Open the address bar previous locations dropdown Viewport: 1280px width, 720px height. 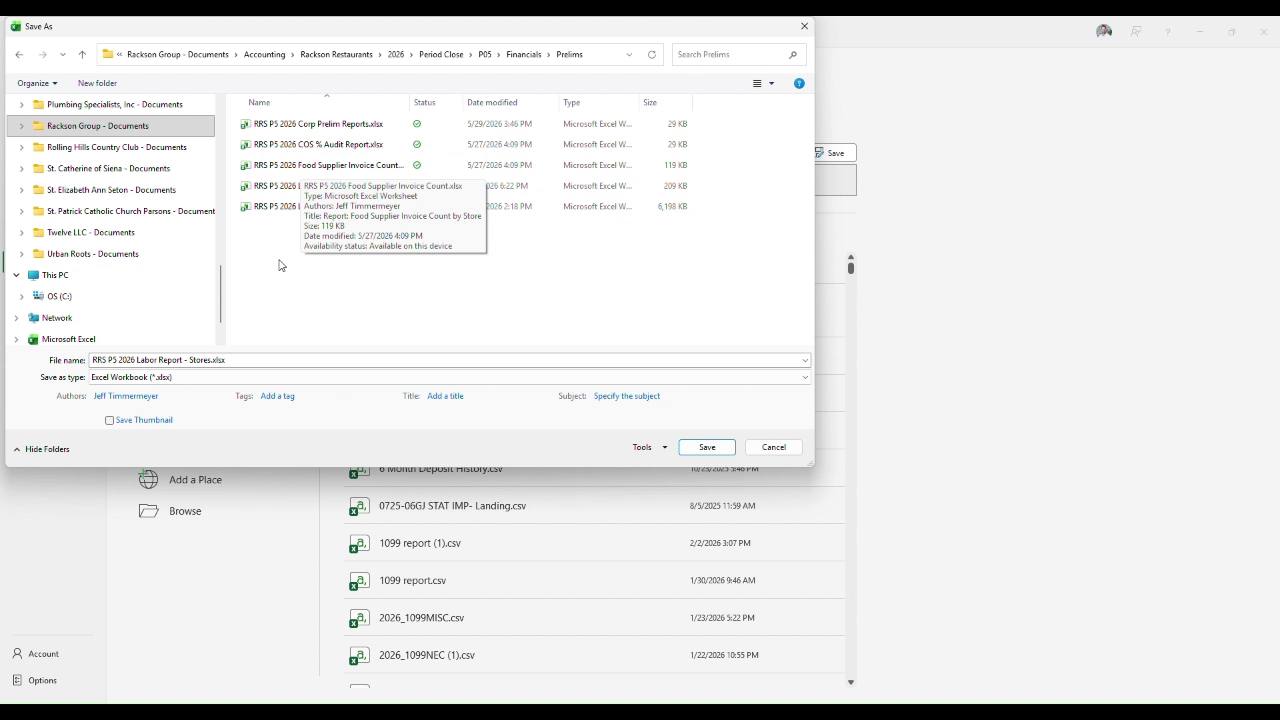629,55
